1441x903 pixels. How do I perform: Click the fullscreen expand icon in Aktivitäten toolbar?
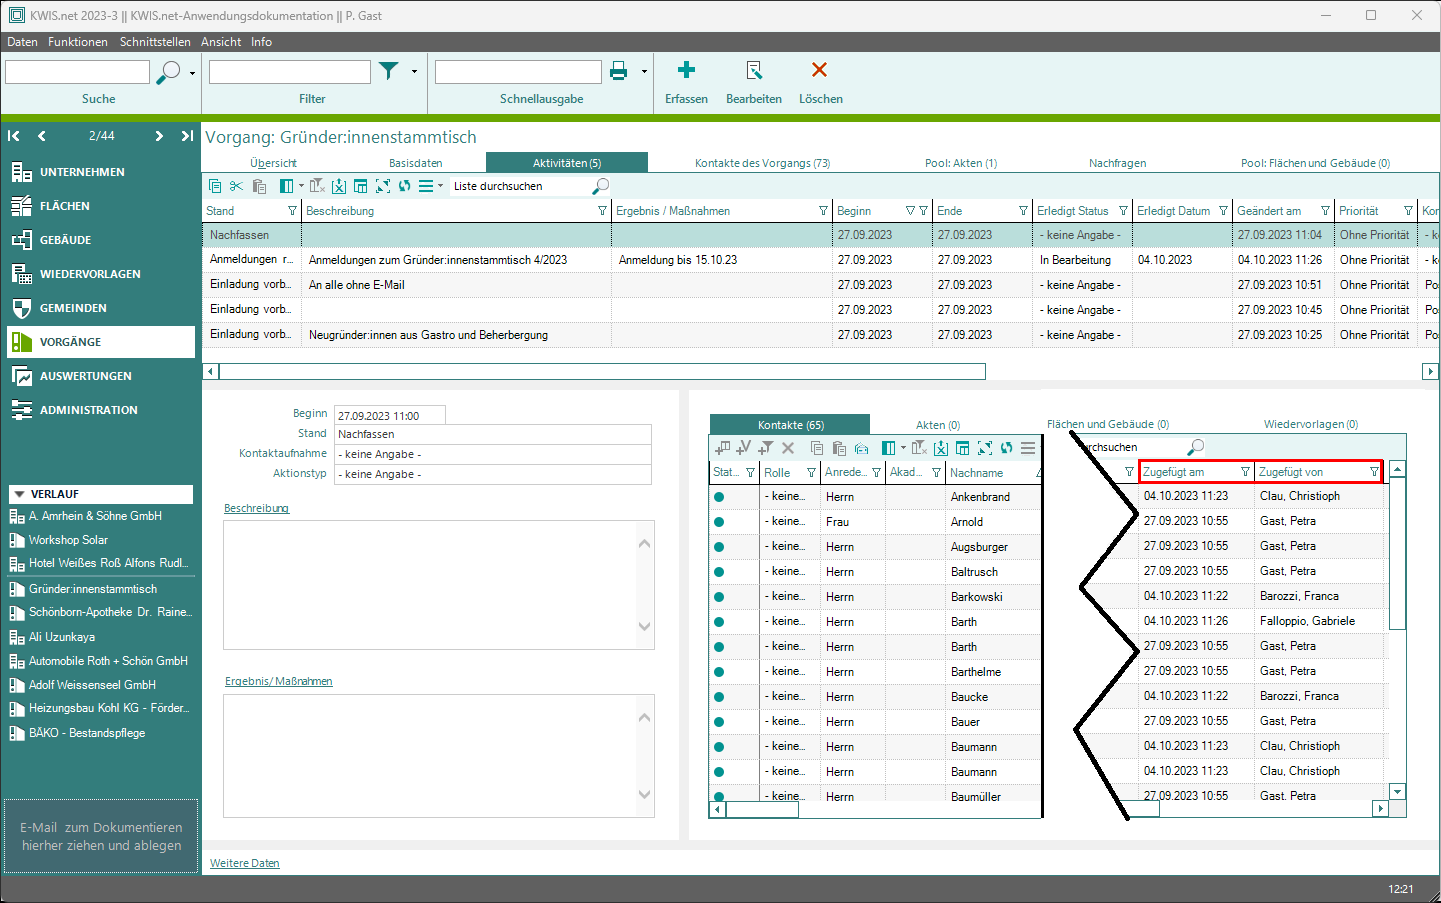[383, 186]
